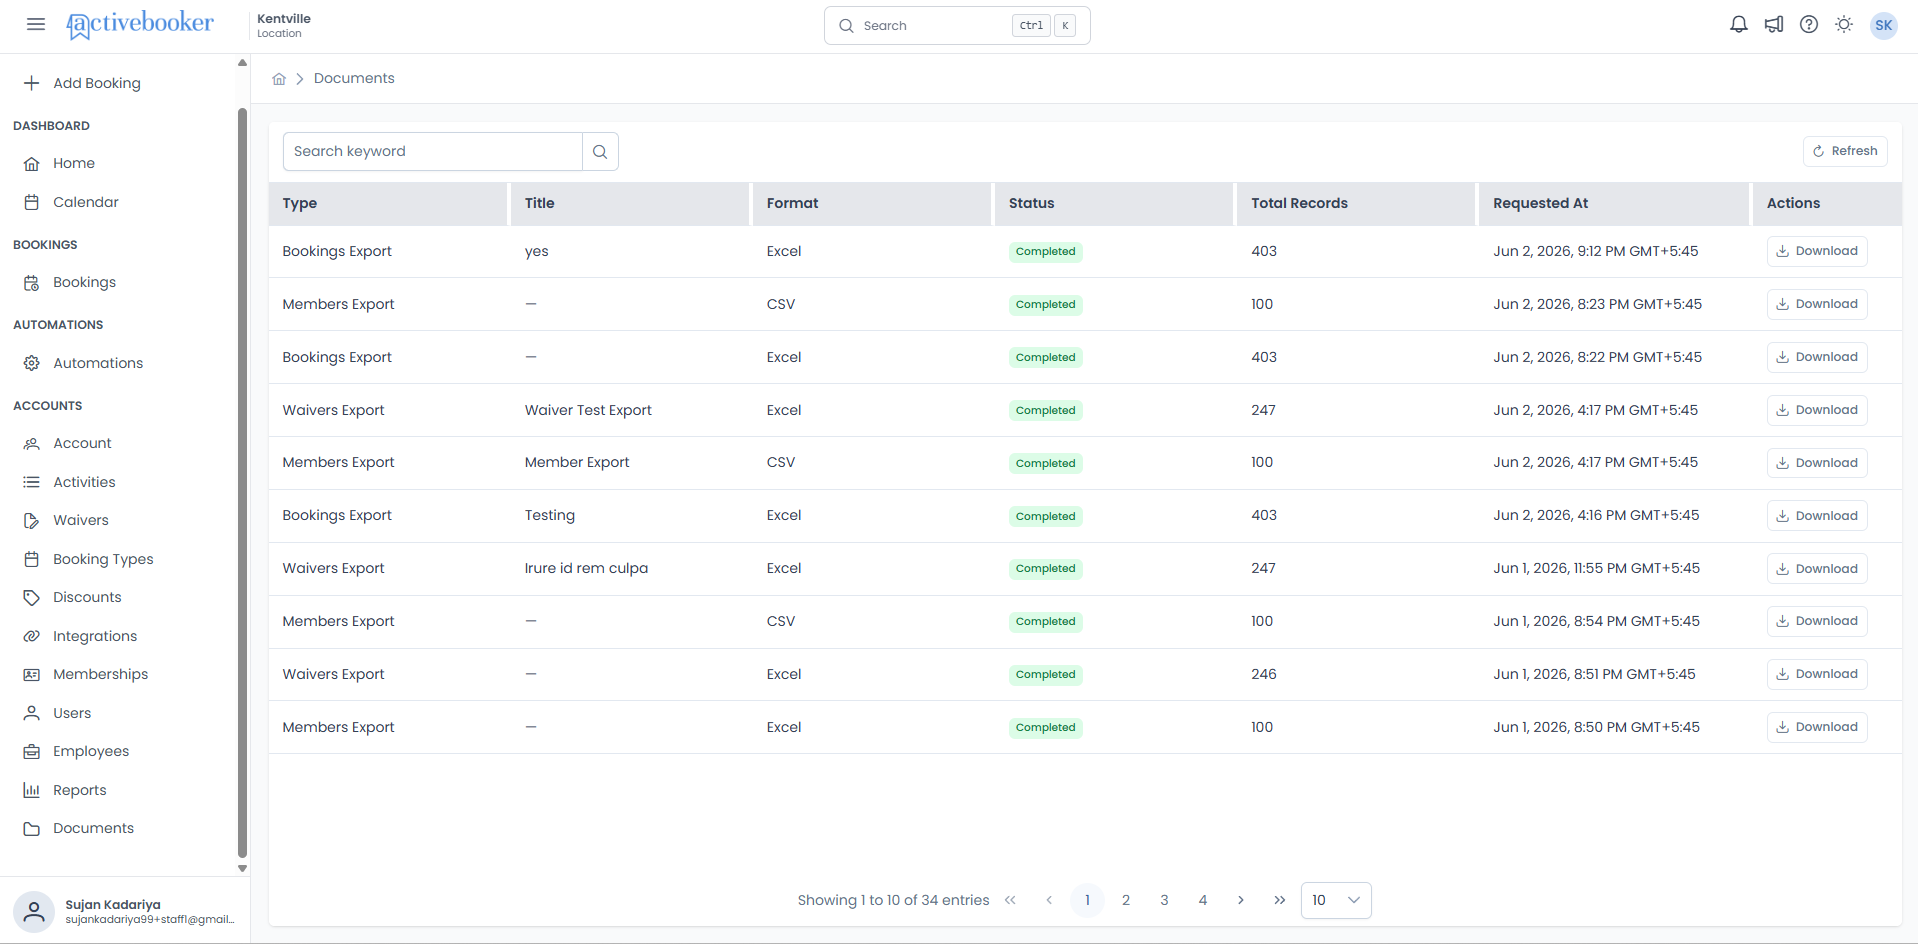
Task: Click the Total Records column header
Action: pyautogui.click(x=1356, y=203)
